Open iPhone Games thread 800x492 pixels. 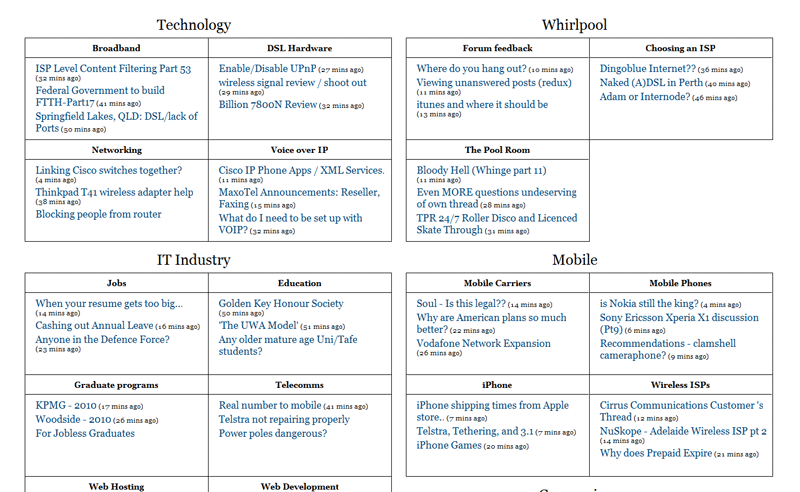coord(448,446)
